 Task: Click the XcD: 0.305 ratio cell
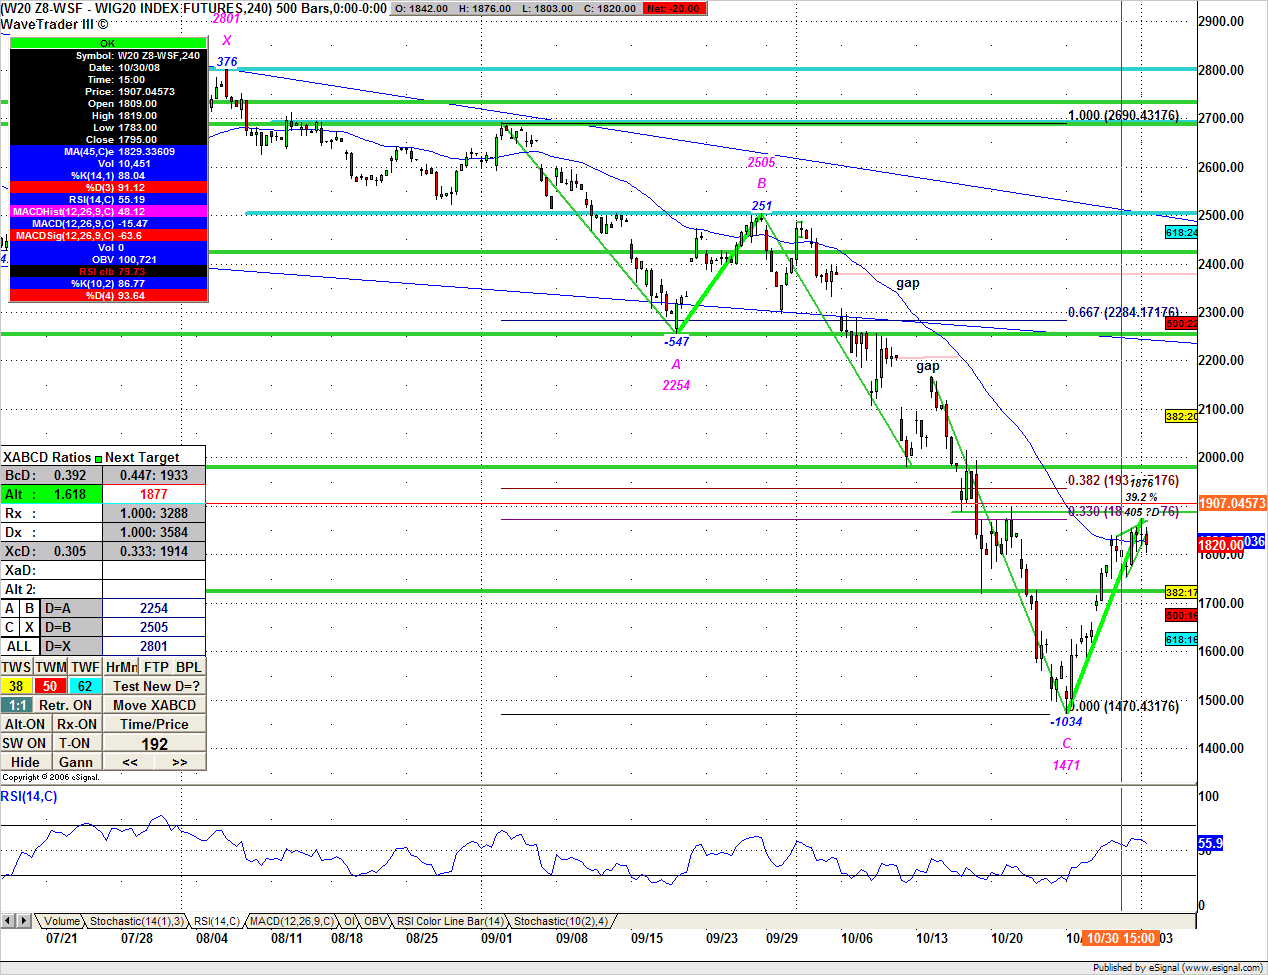(x=51, y=551)
